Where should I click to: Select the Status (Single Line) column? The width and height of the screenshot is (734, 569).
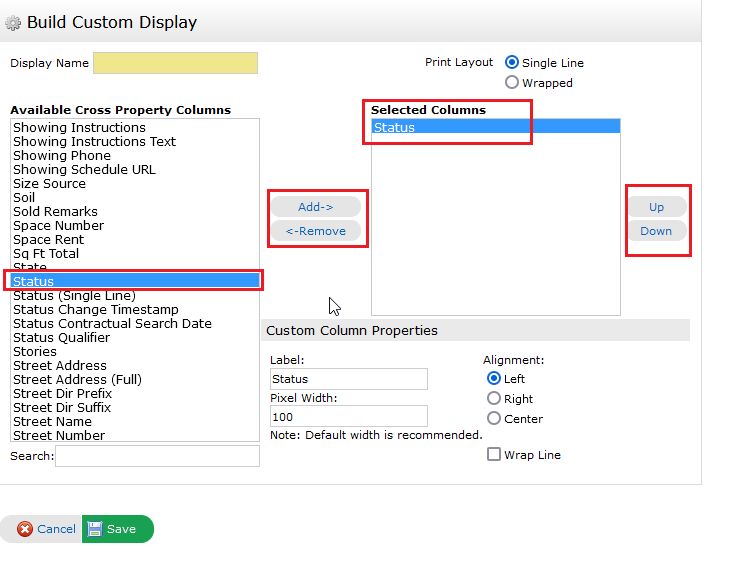135,296
